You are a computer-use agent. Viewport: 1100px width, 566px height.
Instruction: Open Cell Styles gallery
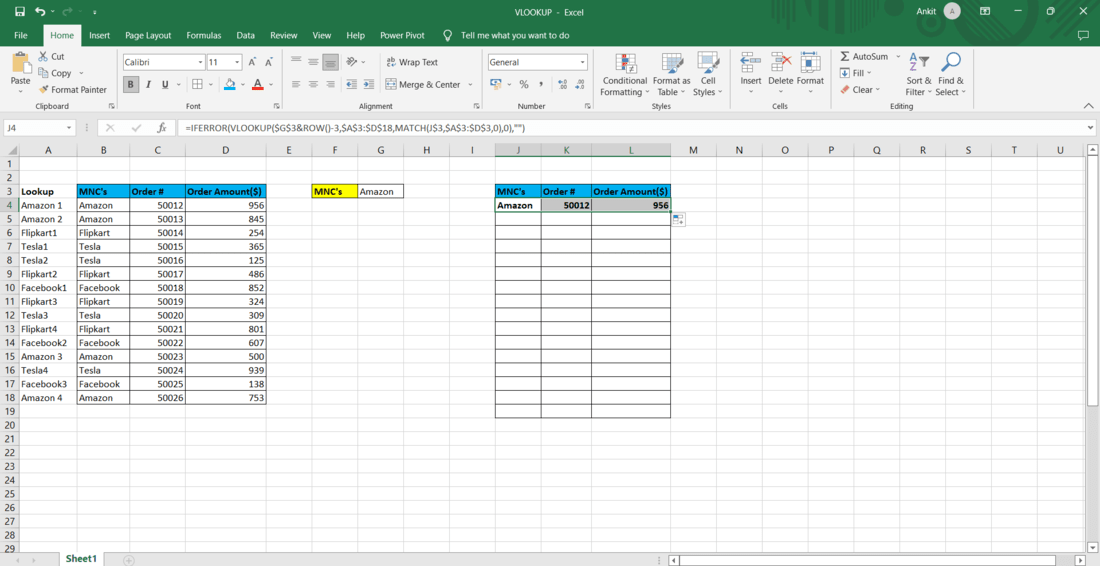708,74
